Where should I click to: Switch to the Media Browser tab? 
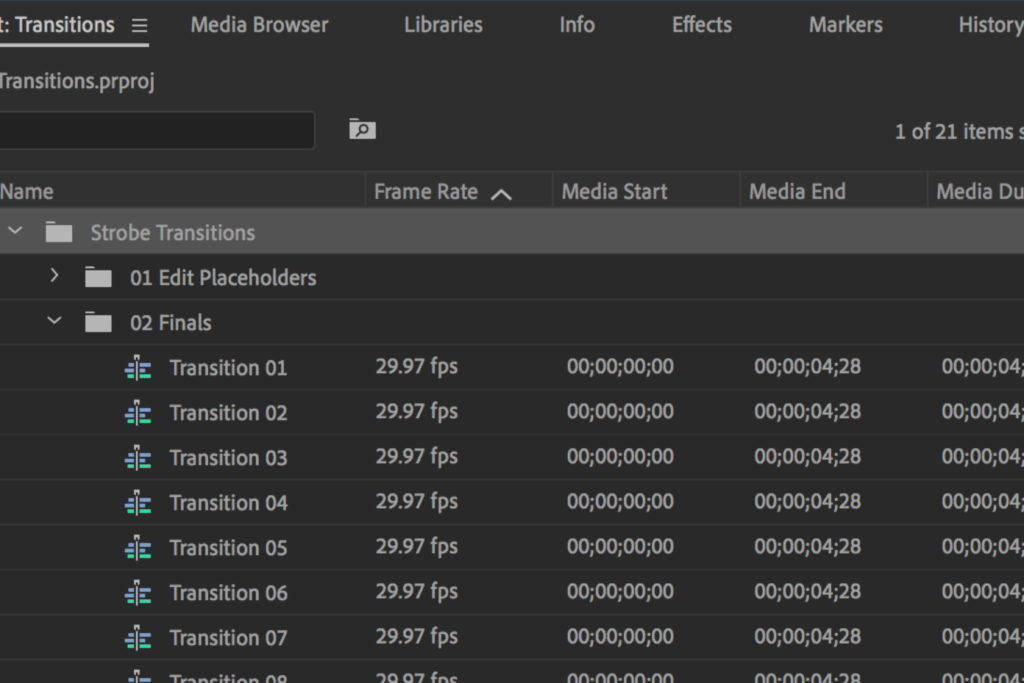pyautogui.click(x=259, y=25)
